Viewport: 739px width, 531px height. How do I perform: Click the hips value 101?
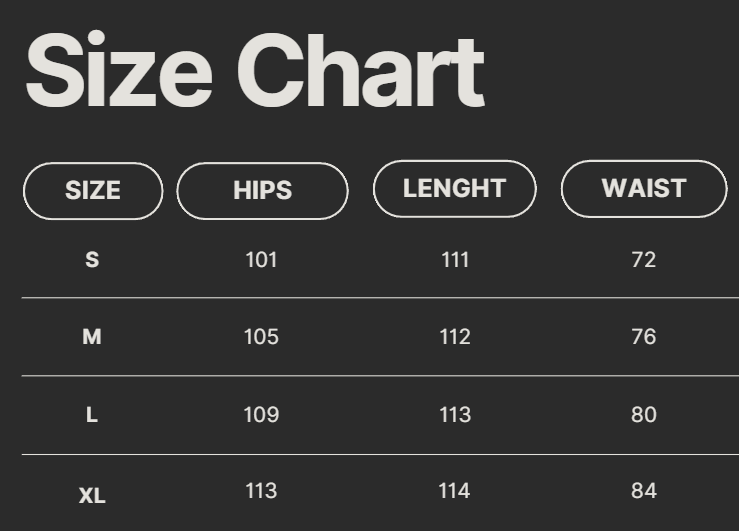(x=261, y=260)
